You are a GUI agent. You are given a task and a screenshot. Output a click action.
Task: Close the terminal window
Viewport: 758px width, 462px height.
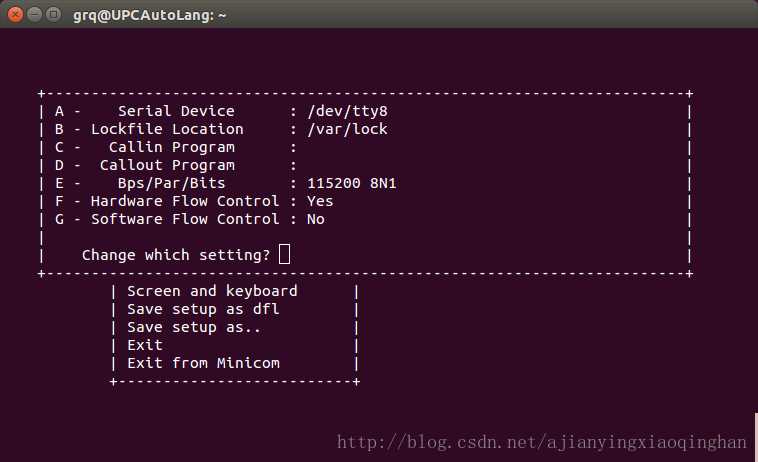[x=15, y=14]
